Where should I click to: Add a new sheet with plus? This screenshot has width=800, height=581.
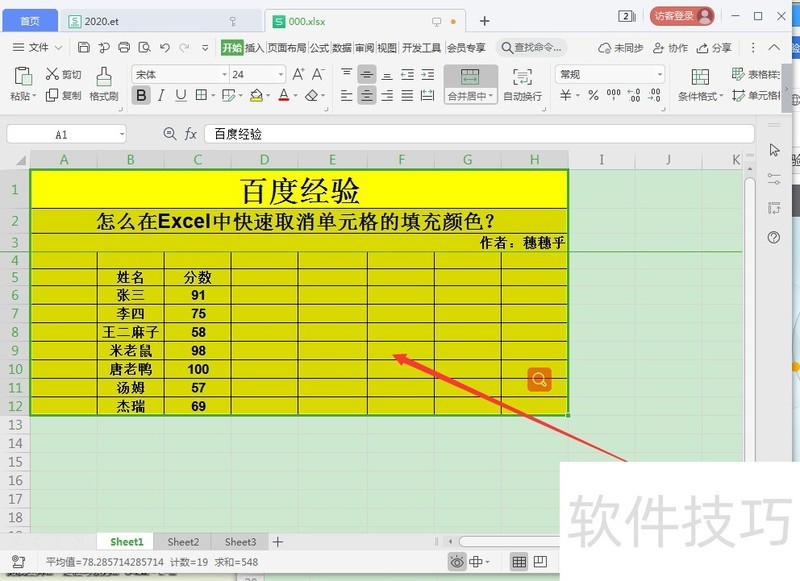pos(278,542)
